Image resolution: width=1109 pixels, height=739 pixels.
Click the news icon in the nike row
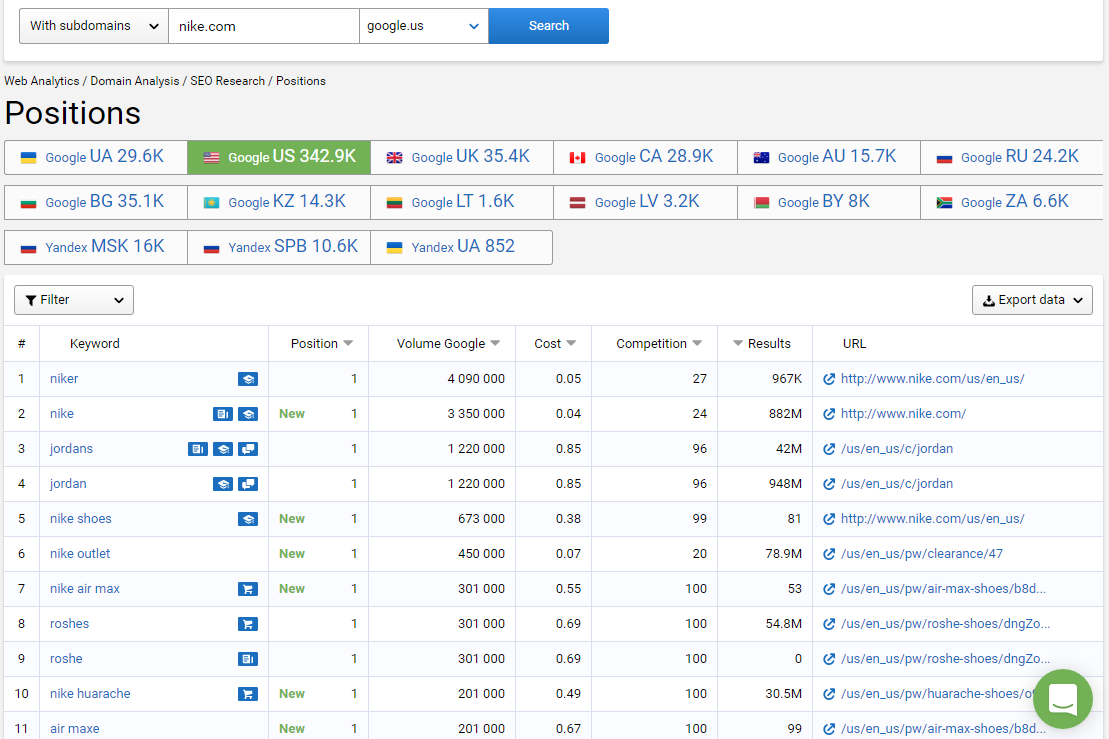[x=222, y=414]
